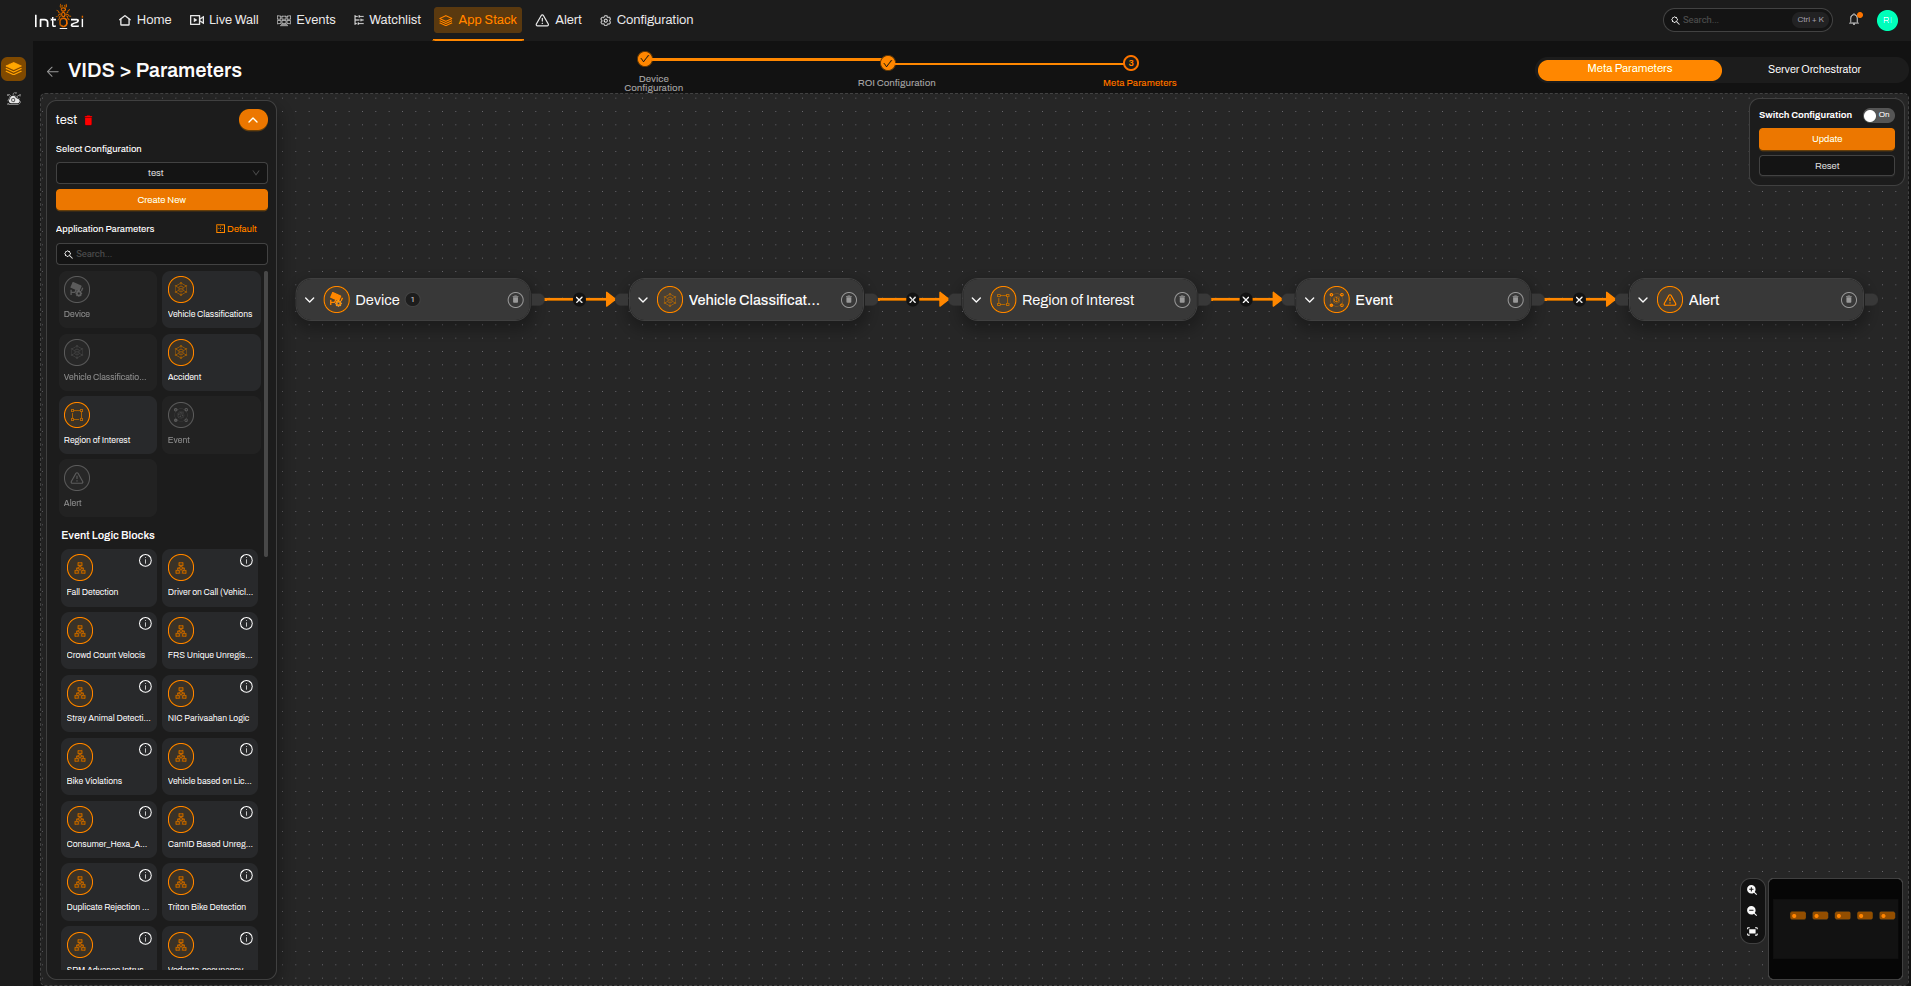Open the Select Configuration dropdown
Image resolution: width=1911 pixels, height=986 pixels.
tap(162, 173)
